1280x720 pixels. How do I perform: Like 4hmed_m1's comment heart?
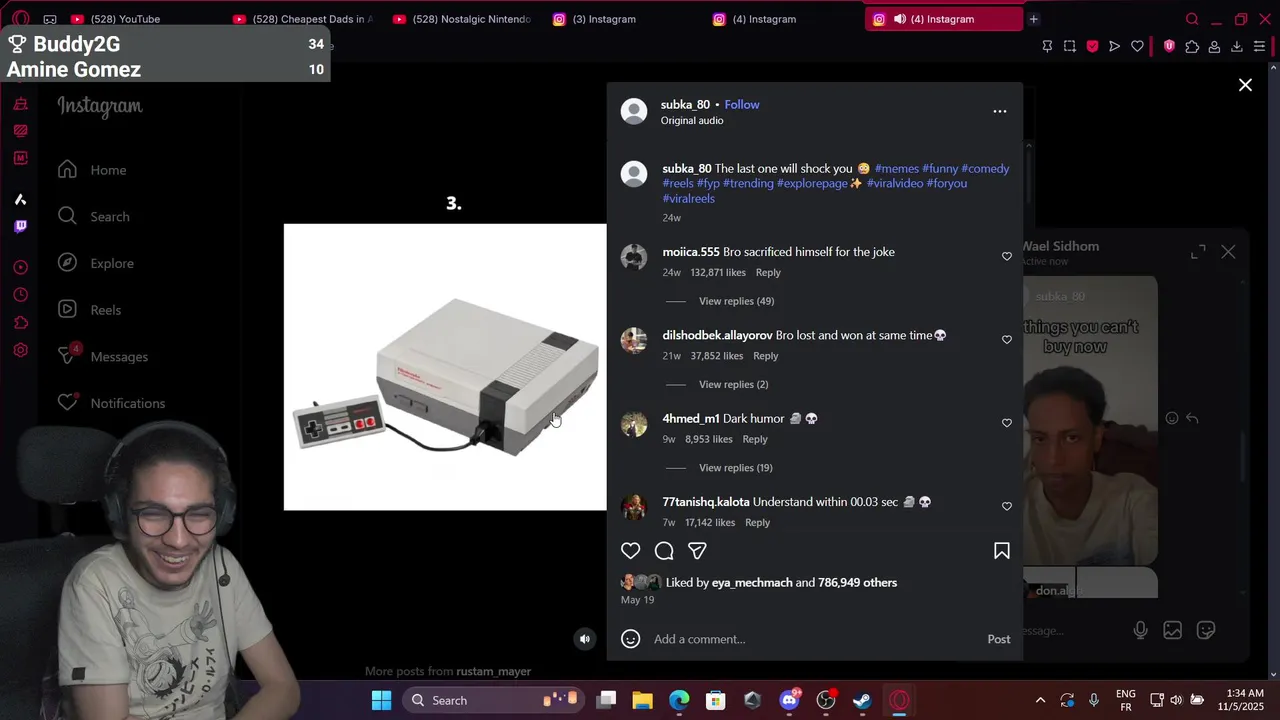(x=1007, y=423)
